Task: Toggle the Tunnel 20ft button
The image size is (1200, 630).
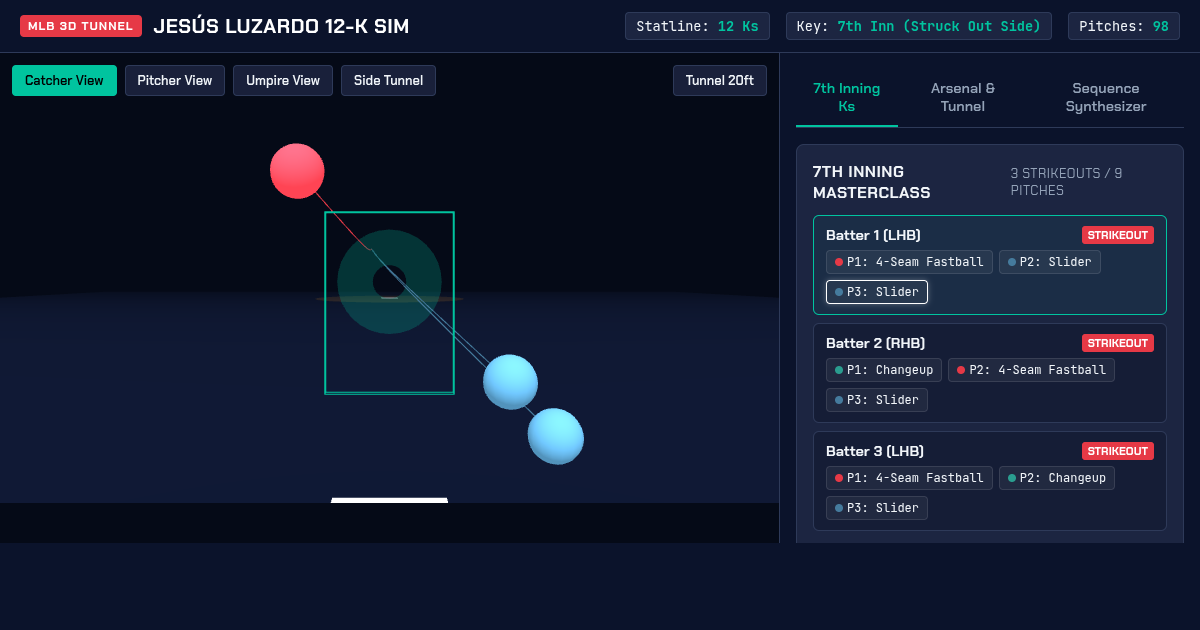Action: [720, 81]
